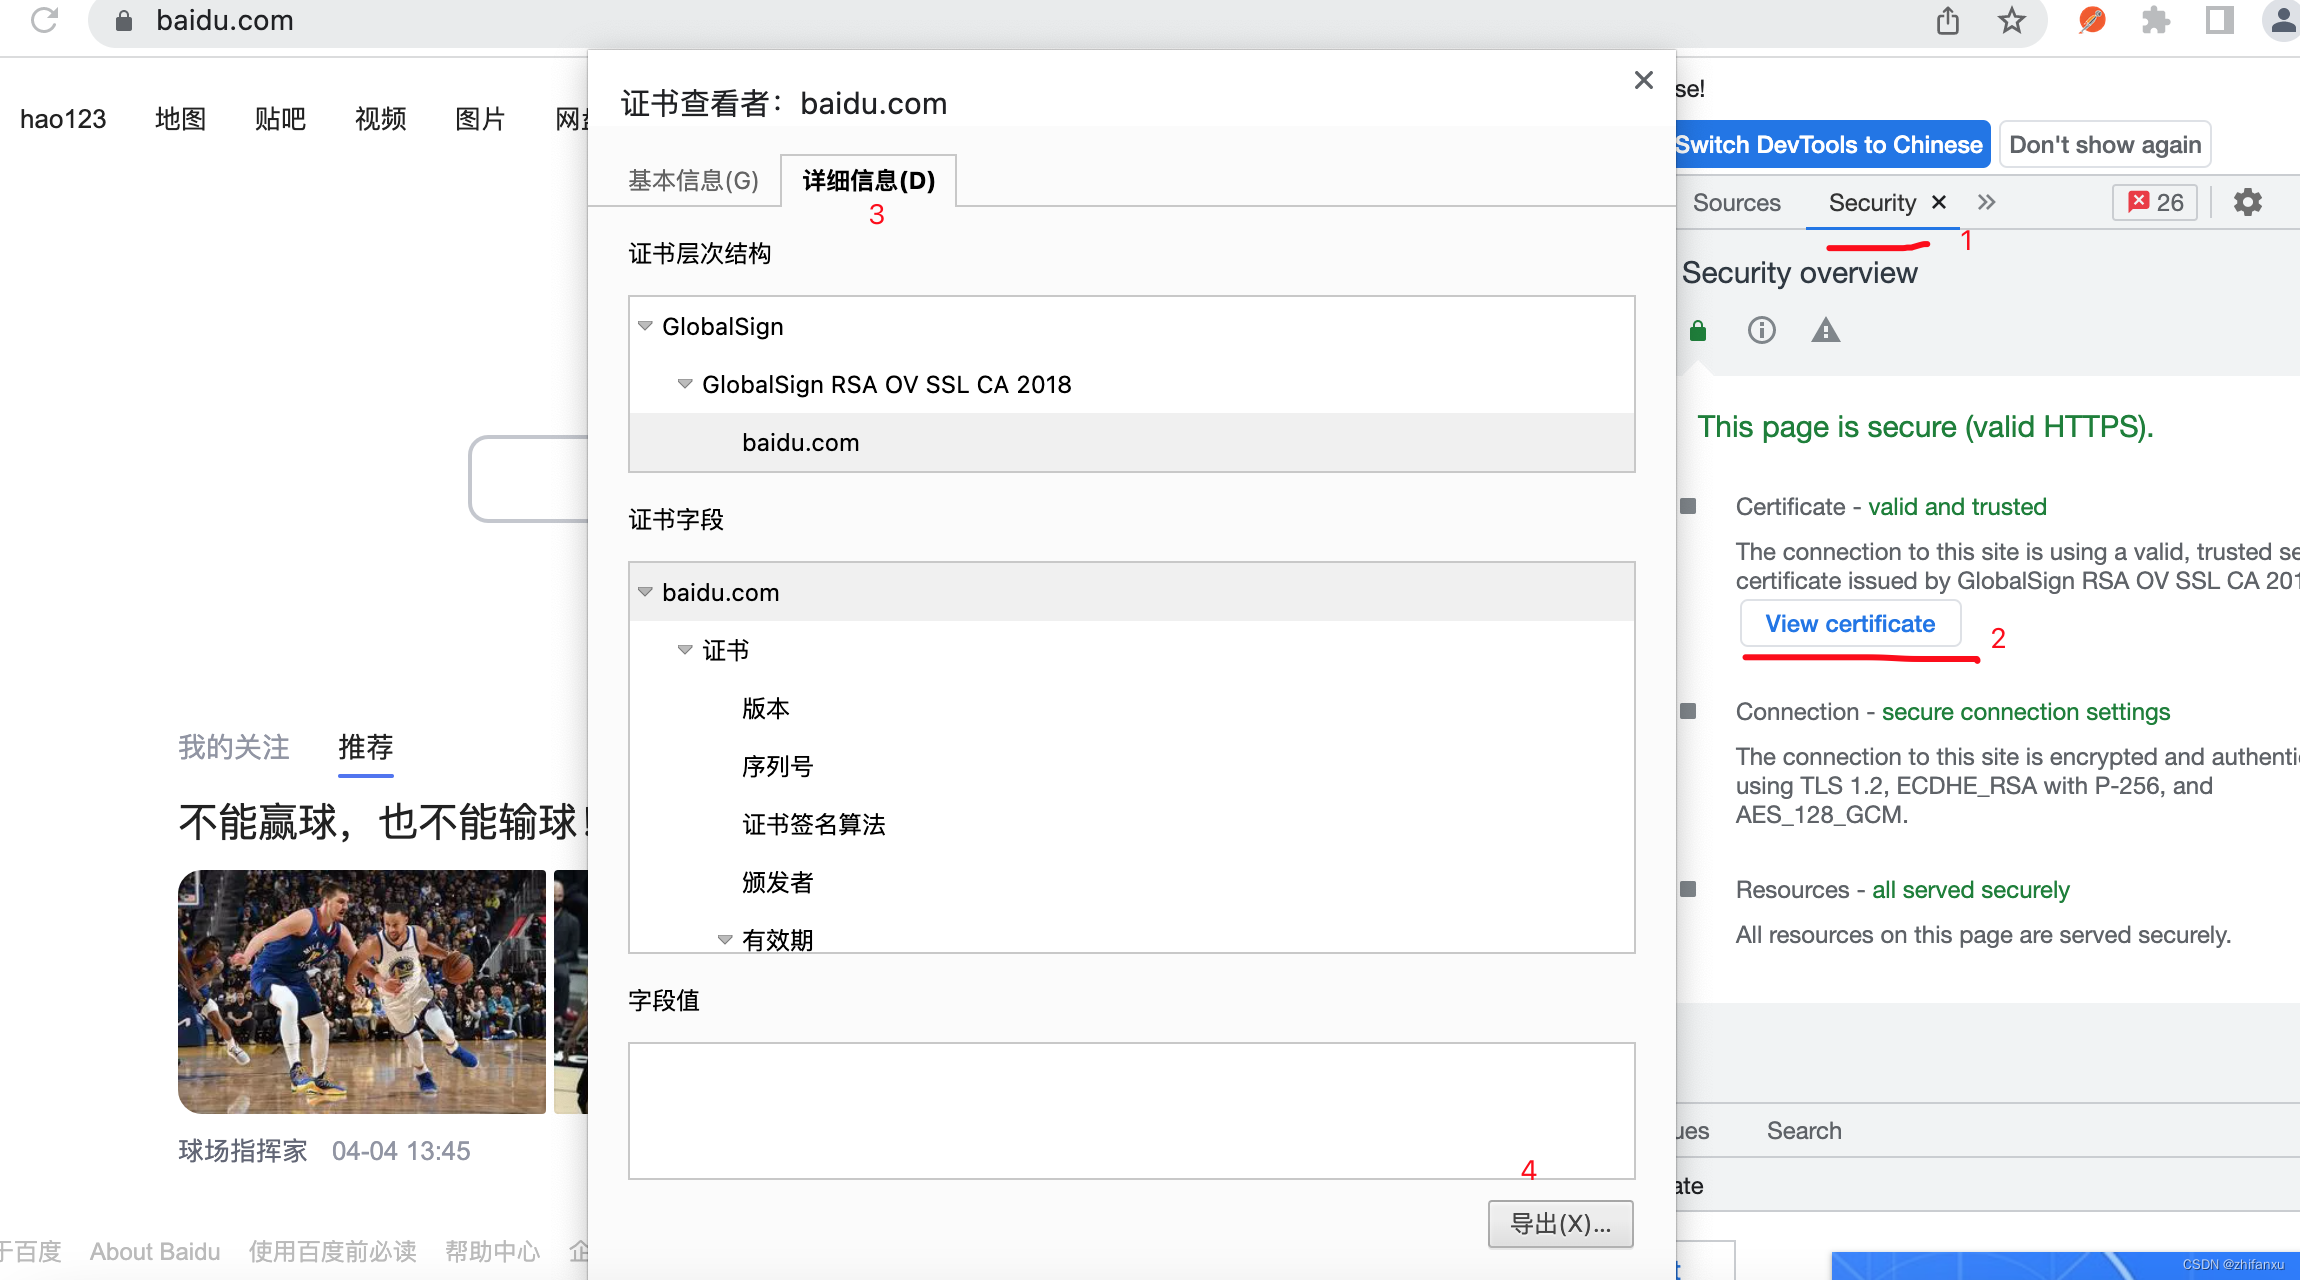The image size is (2300, 1280).
Task: Click the View certificate button
Action: pos(1850,623)
